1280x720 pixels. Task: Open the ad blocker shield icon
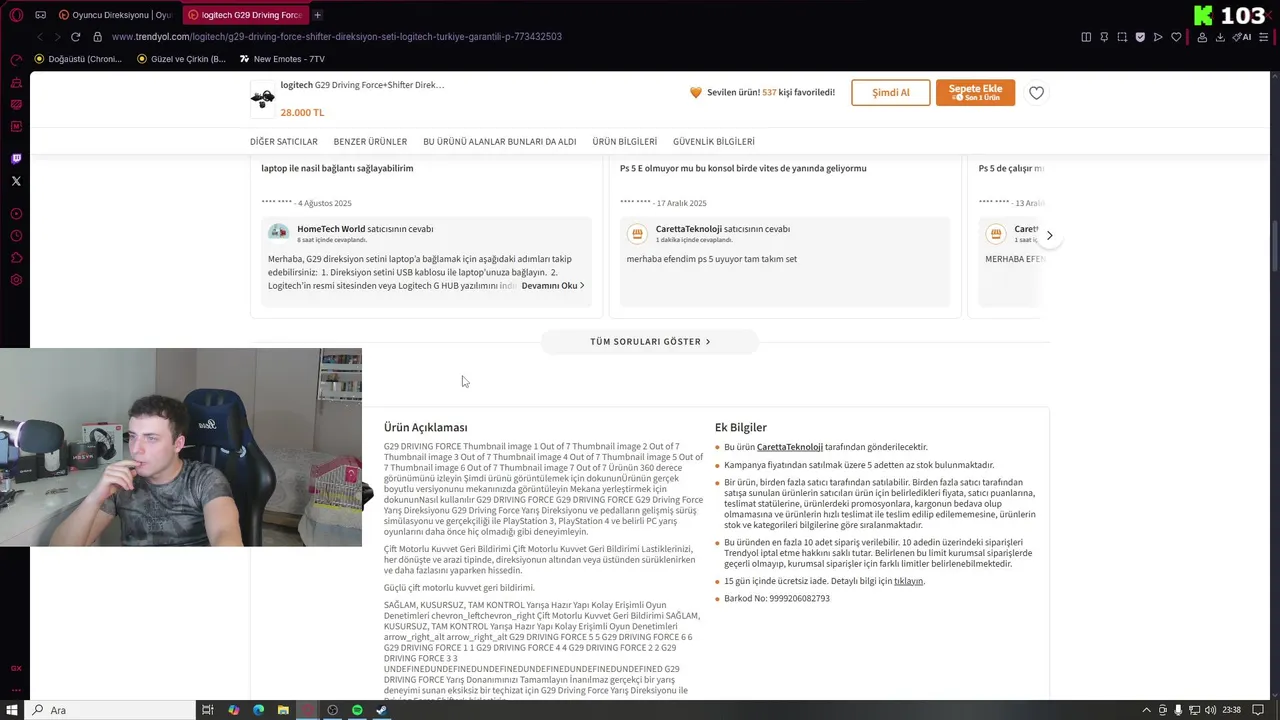point(1140,37)
